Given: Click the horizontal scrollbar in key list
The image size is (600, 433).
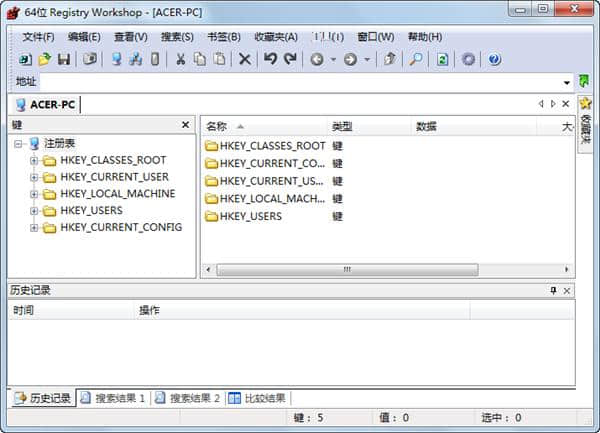Looking at the screenshot, I should pyautogui.click(x=346, y=269).
